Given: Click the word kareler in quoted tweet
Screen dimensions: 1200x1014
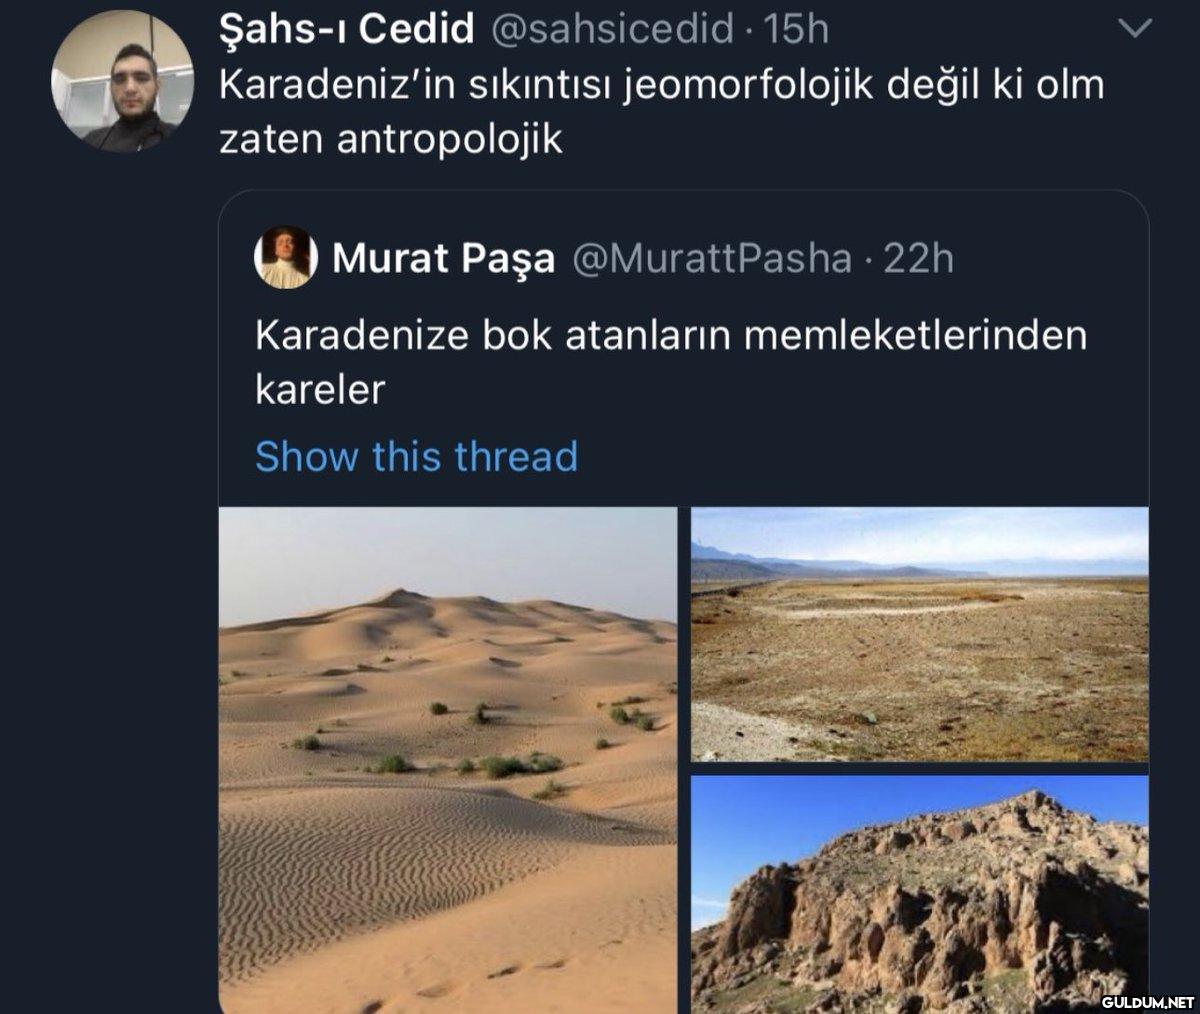Looking at the screenshot, I should click(320, 389).
